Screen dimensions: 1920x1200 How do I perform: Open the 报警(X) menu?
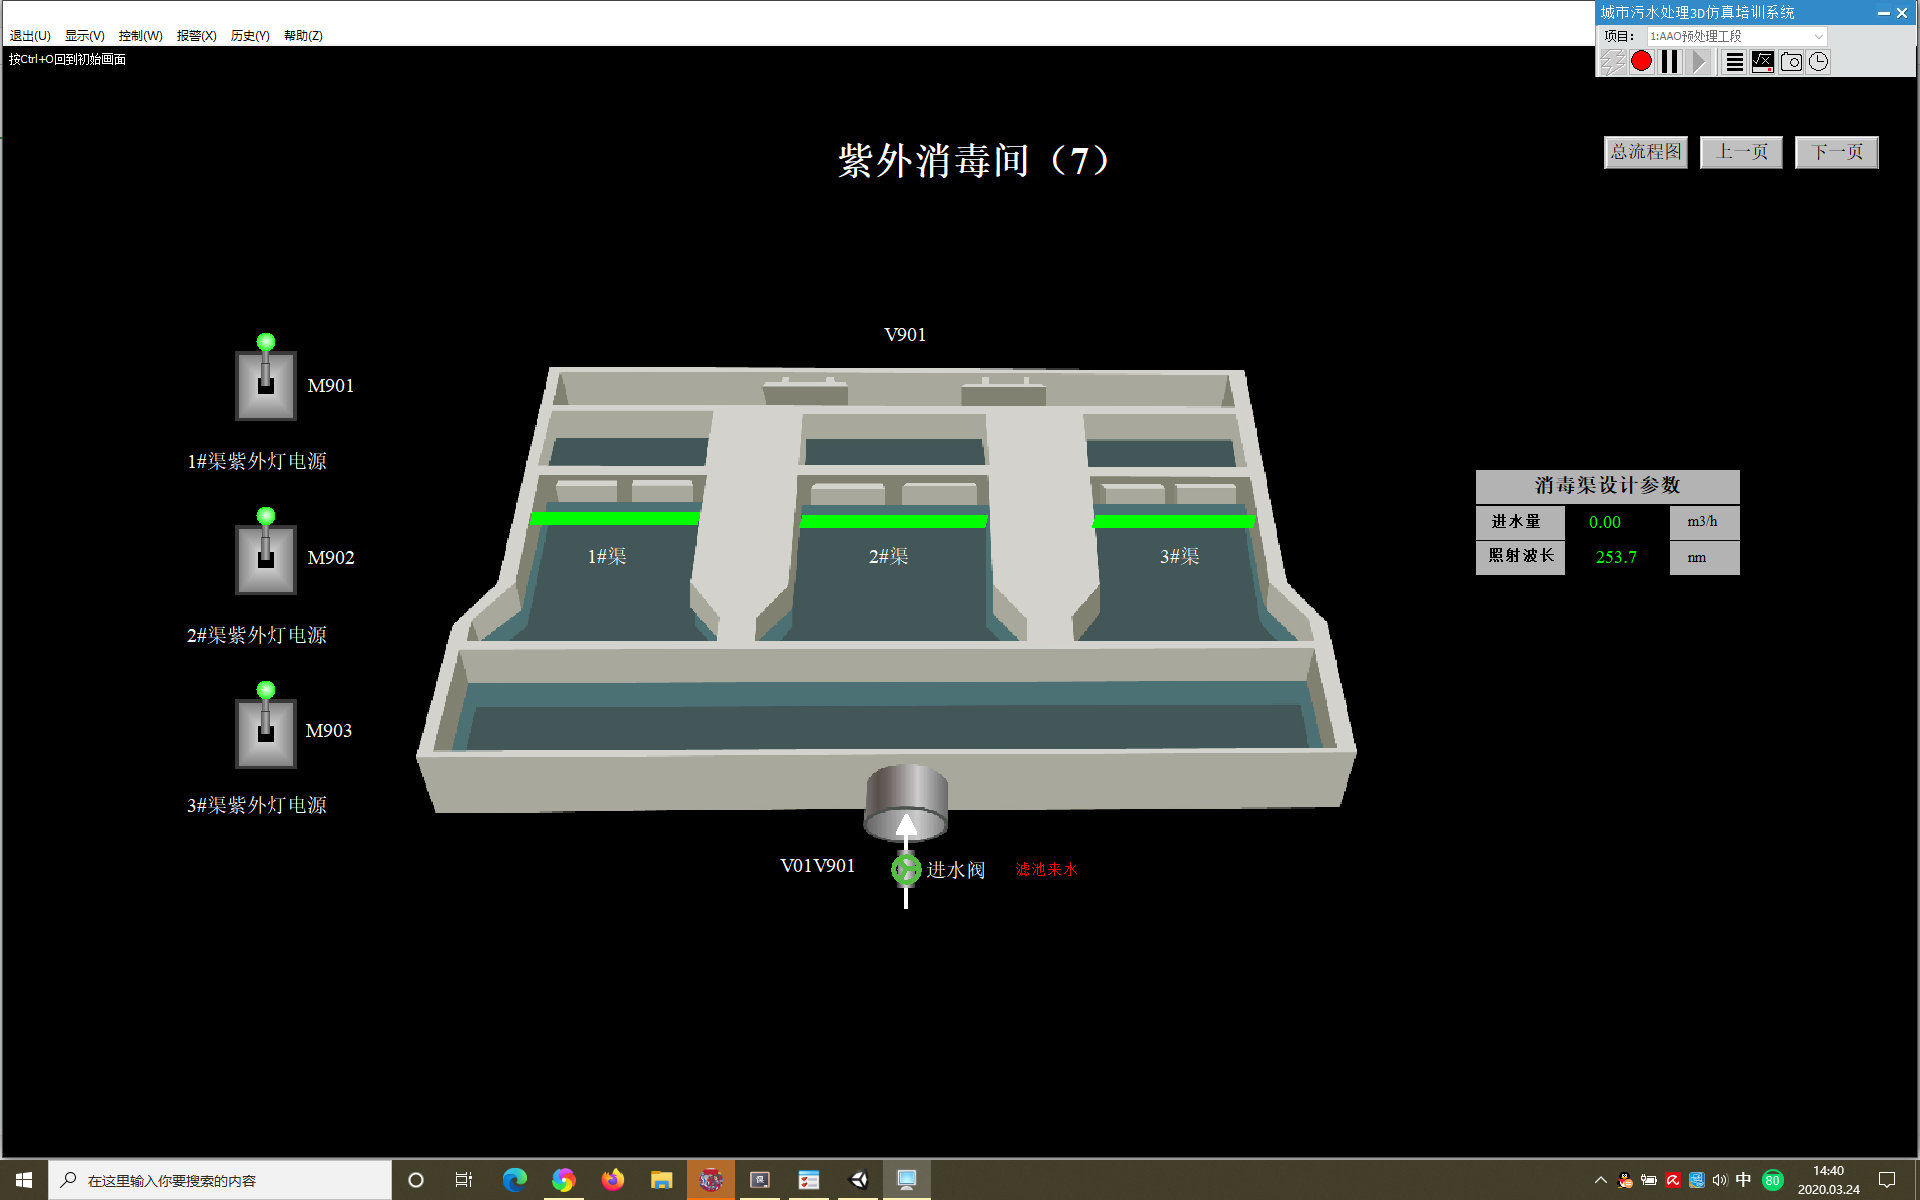(196, 35)
